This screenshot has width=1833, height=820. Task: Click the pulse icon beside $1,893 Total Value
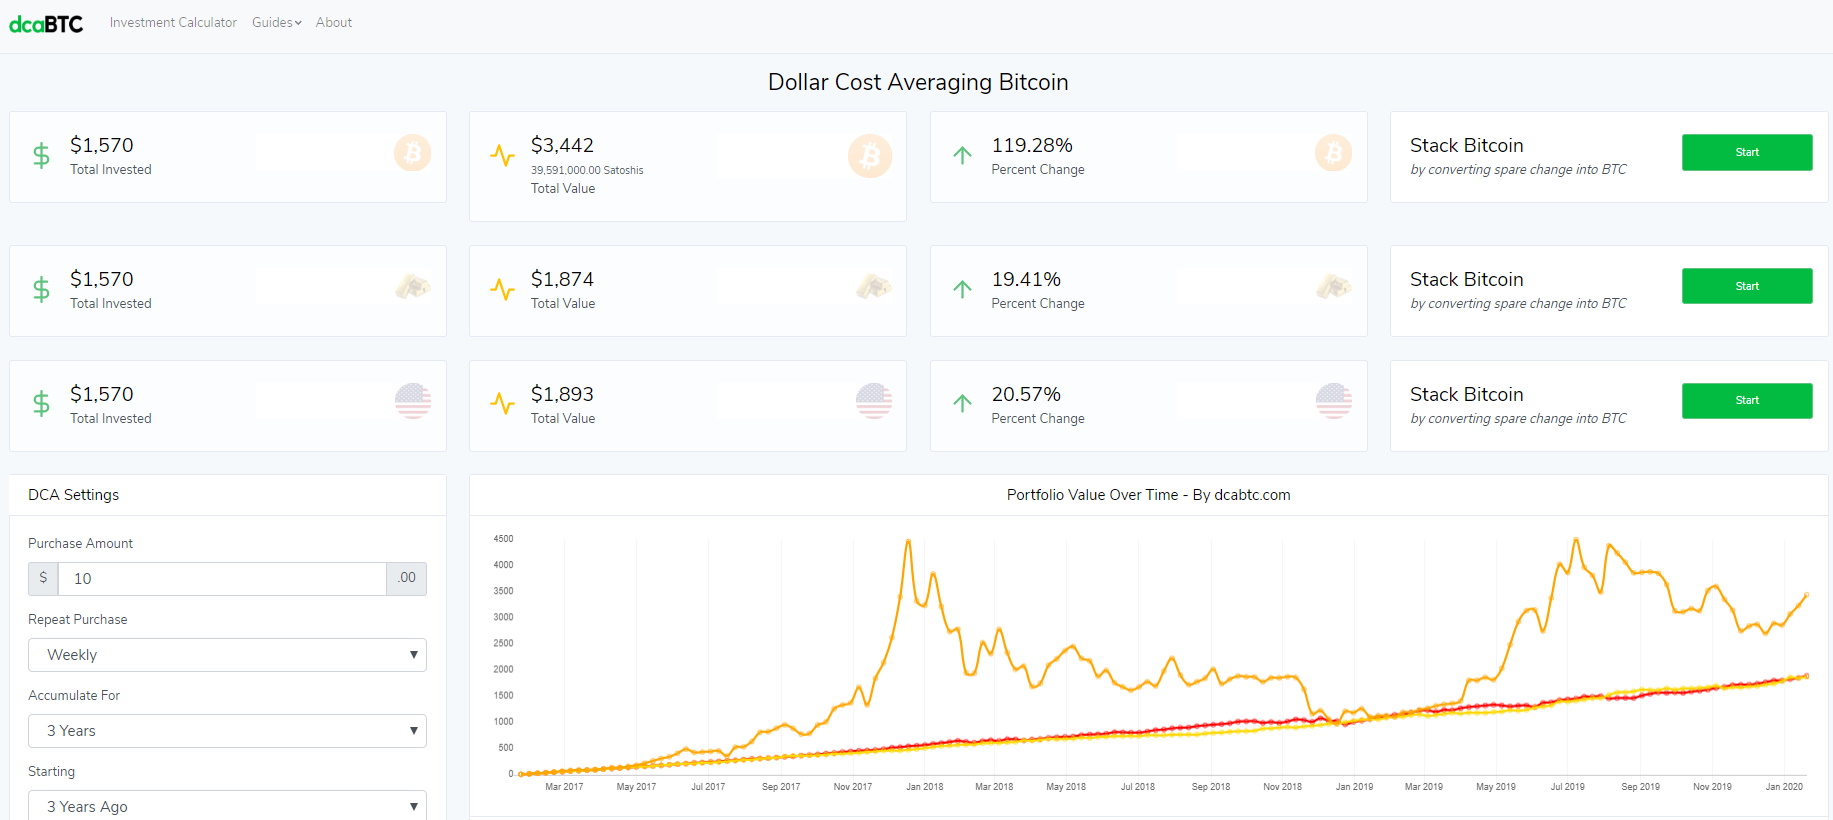(502, 404)
